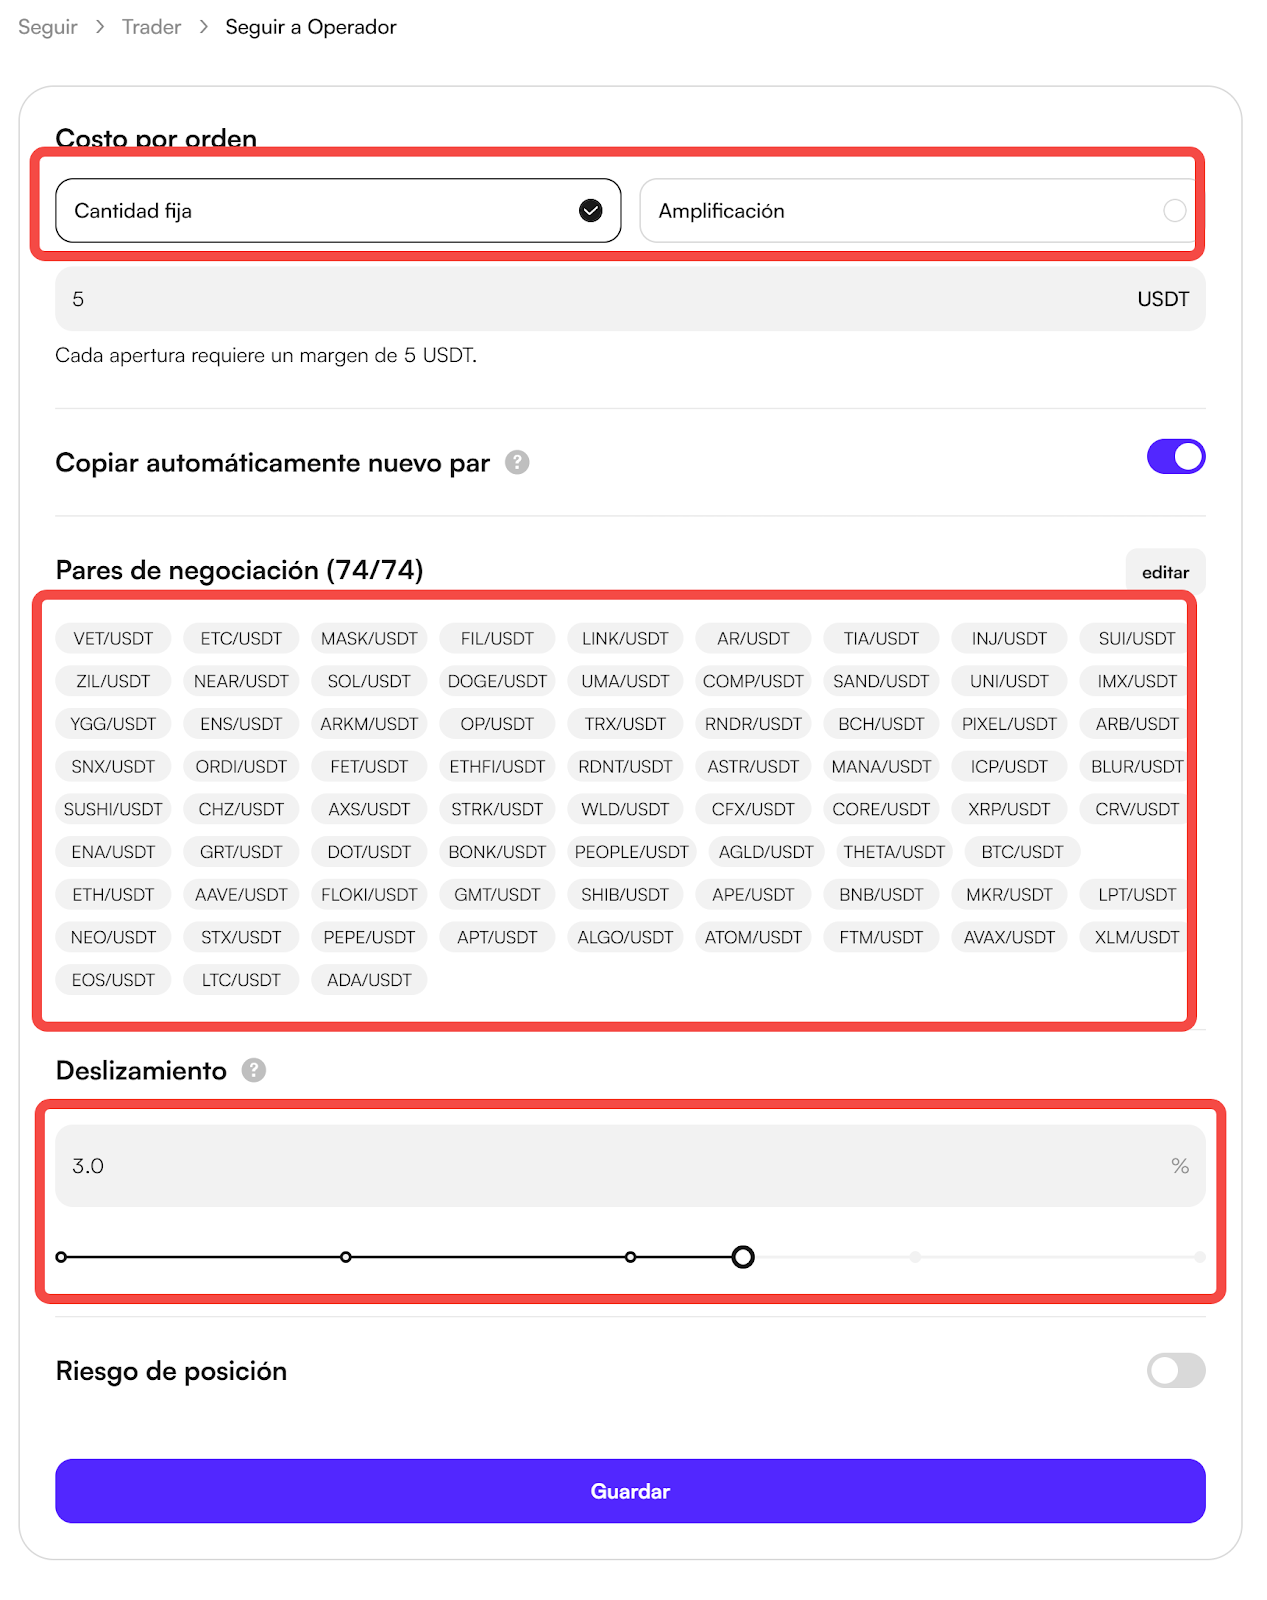Focus the slippage percentage input field

coord(600,1166)
